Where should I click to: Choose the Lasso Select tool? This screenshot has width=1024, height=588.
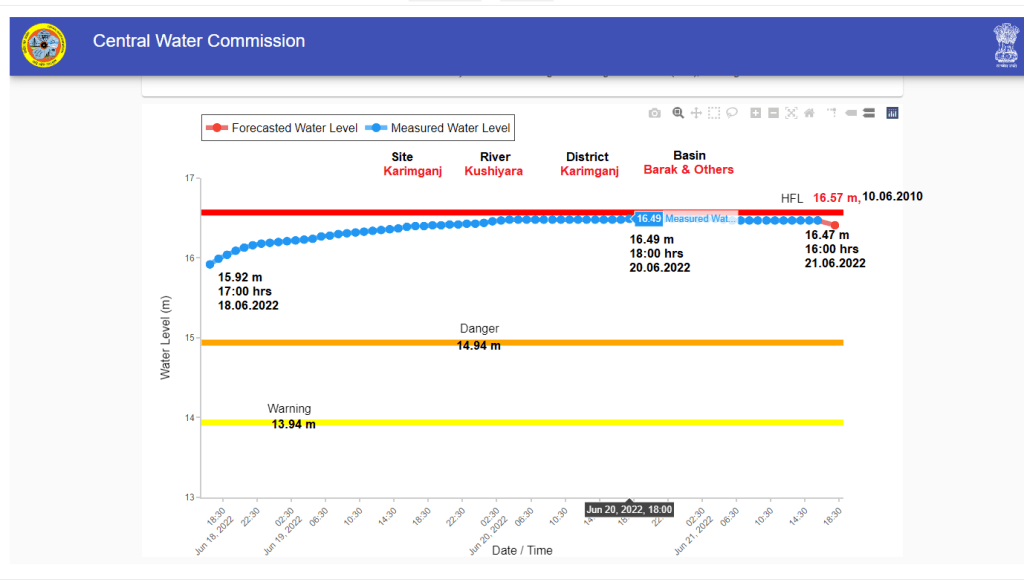point(732,113)
